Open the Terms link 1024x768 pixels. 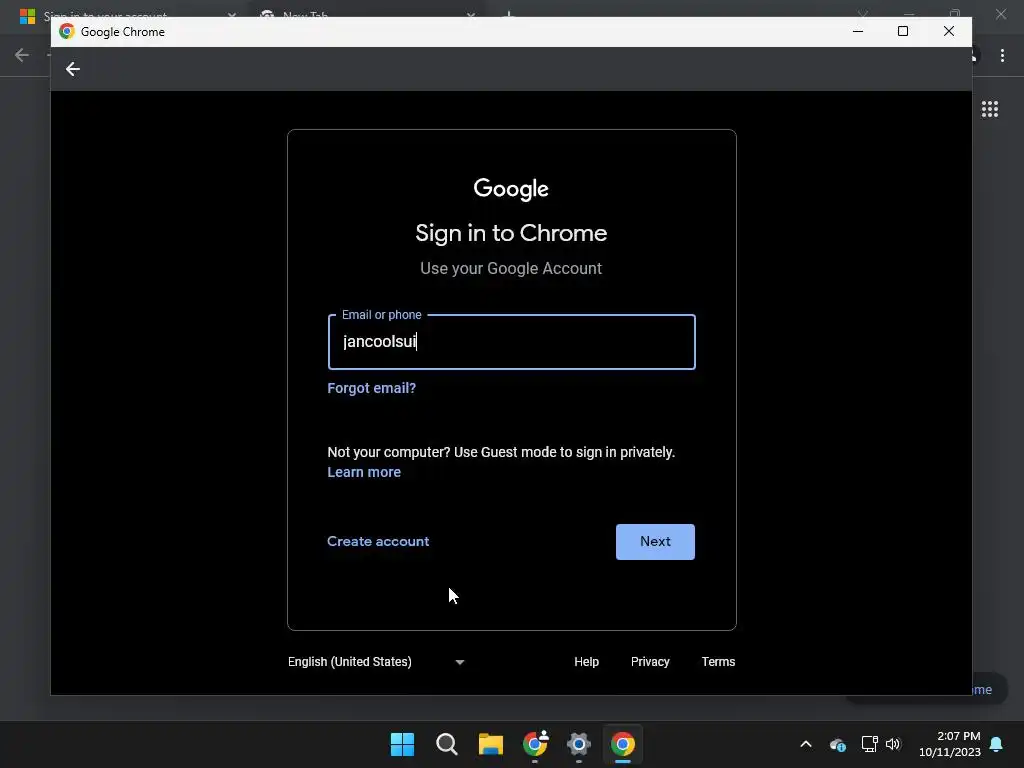pos(718,662)
